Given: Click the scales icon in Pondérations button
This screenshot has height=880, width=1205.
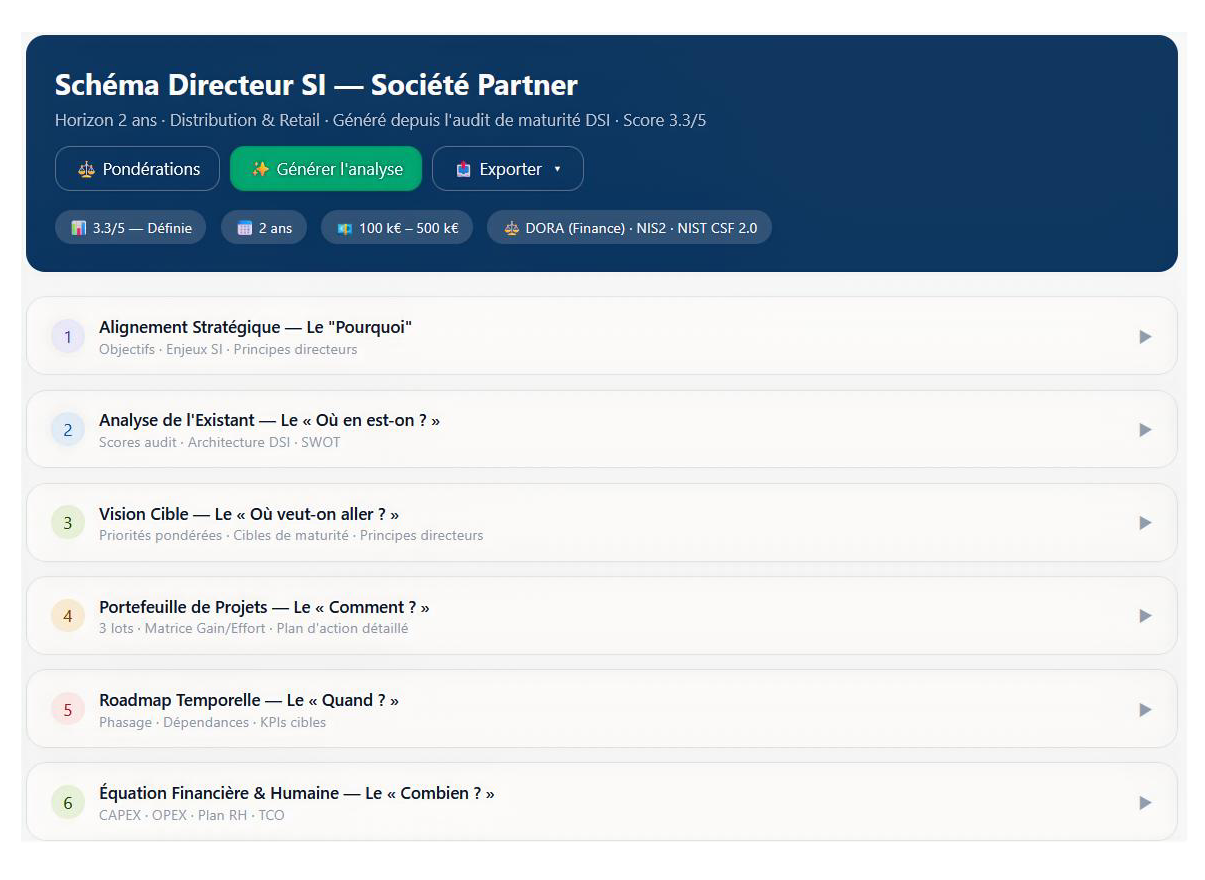Looking at the screenshot, I should [87, 169].
